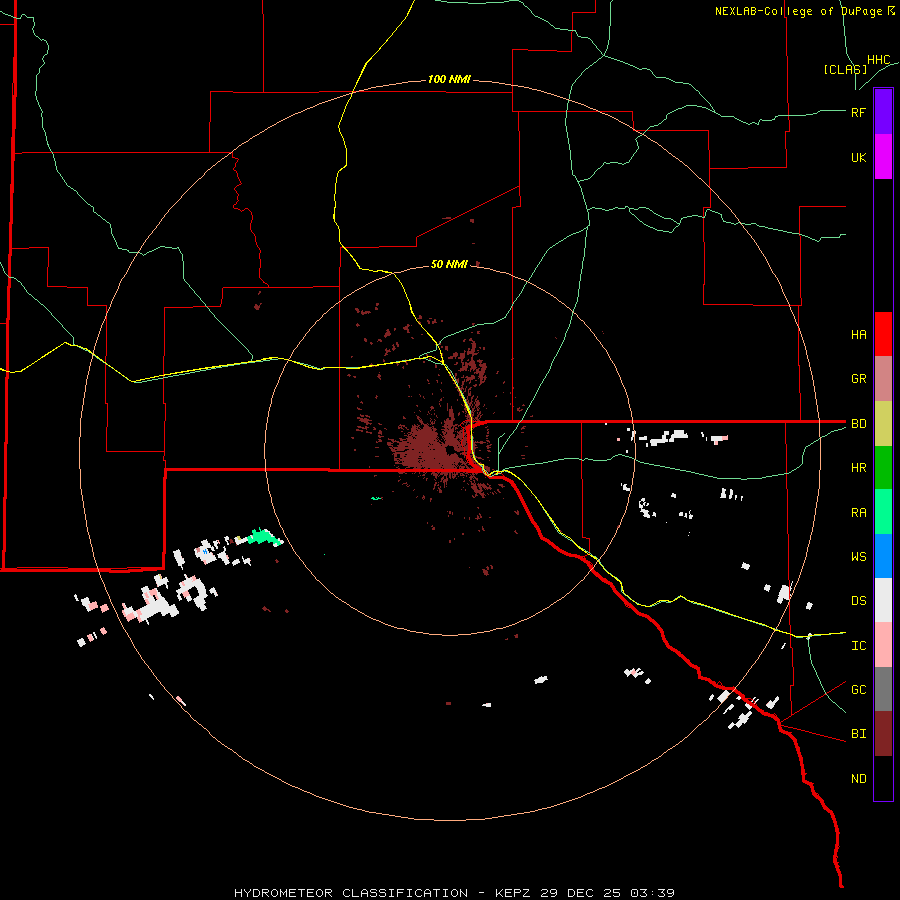Screen dimensions: 900x900
Task: Click the IC legend label
Action: click(858, 646)
